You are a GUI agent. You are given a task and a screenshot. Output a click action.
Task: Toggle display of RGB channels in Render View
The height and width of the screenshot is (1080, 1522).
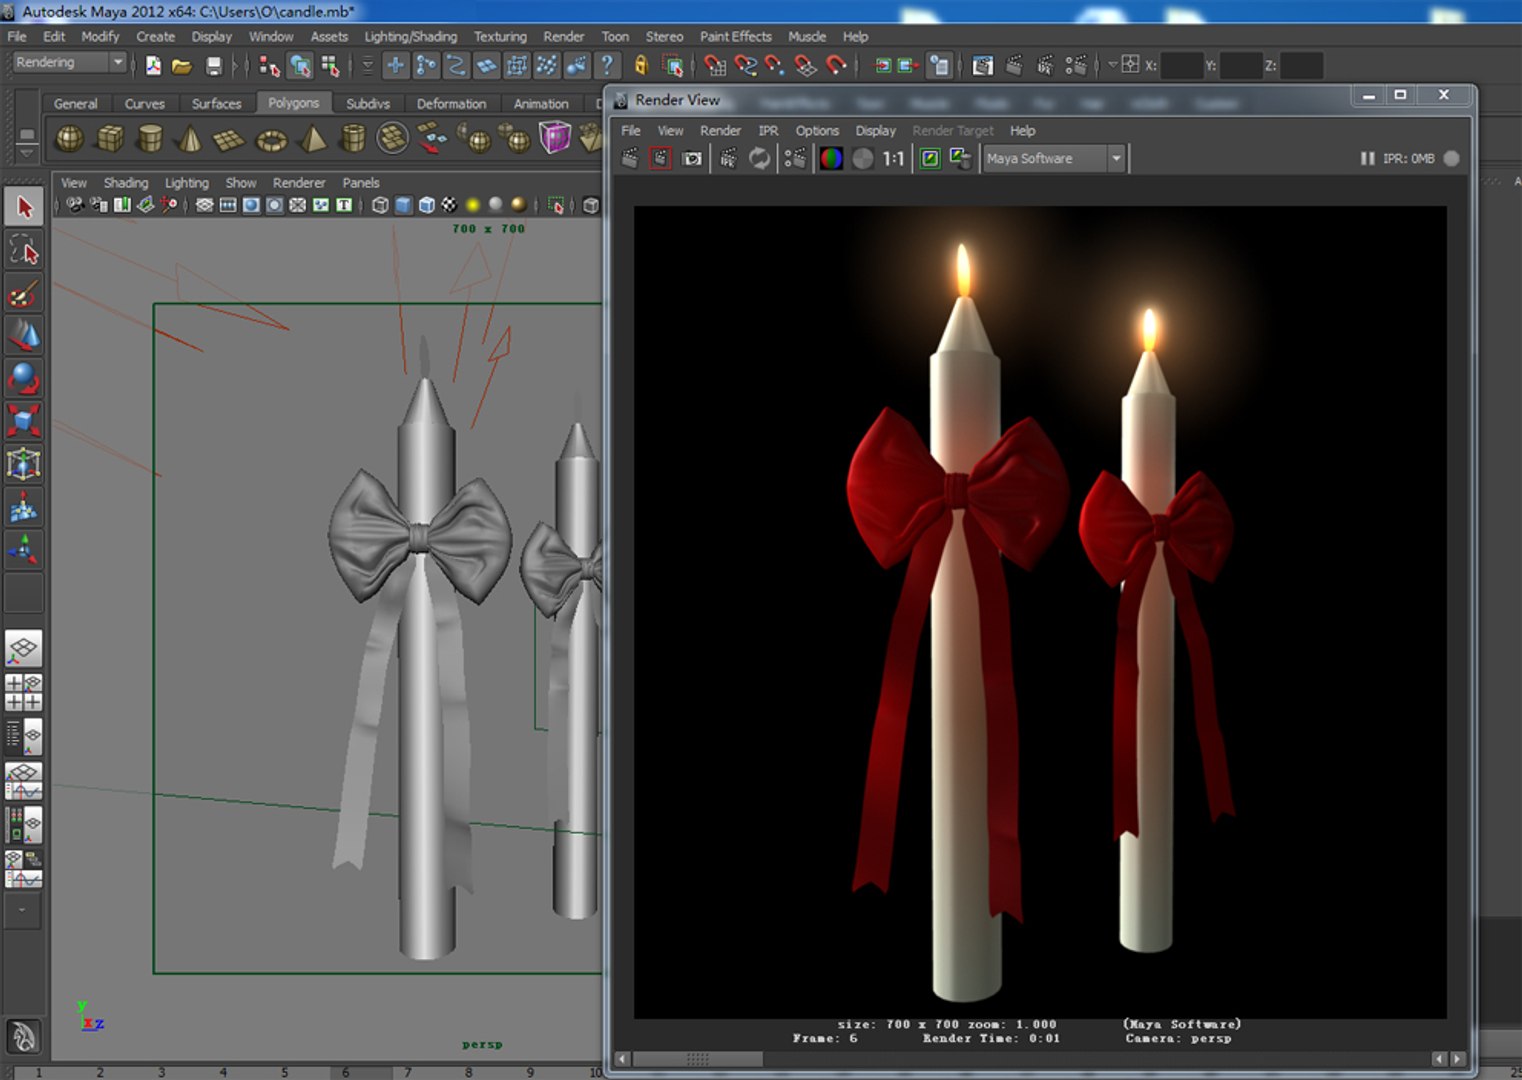coord(831,158)
